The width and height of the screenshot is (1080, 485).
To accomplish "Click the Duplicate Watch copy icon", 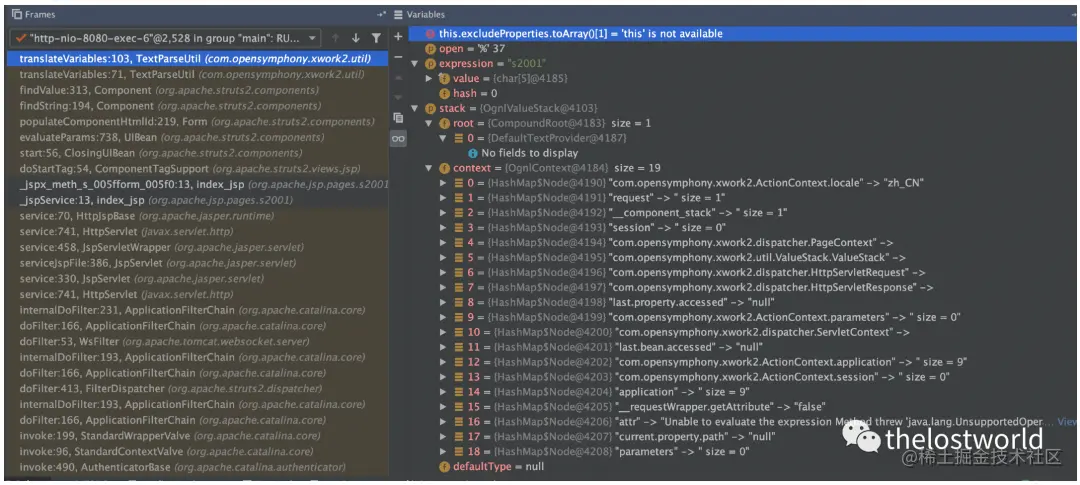I will [398, 118].
